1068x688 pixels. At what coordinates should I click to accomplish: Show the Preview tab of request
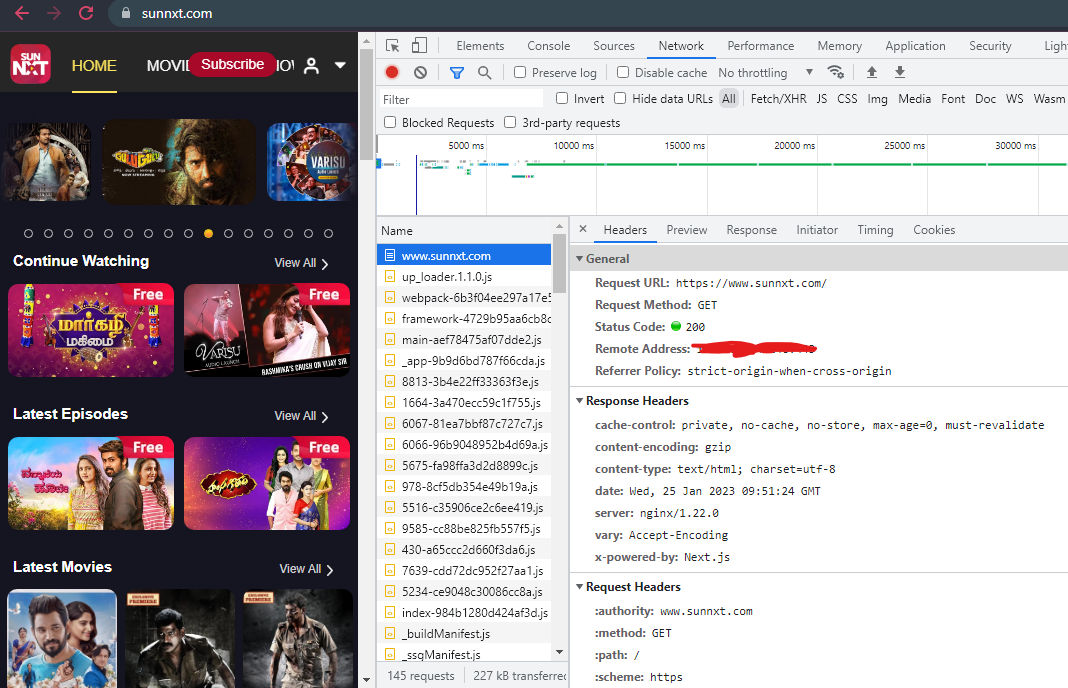tap(687, 230)
